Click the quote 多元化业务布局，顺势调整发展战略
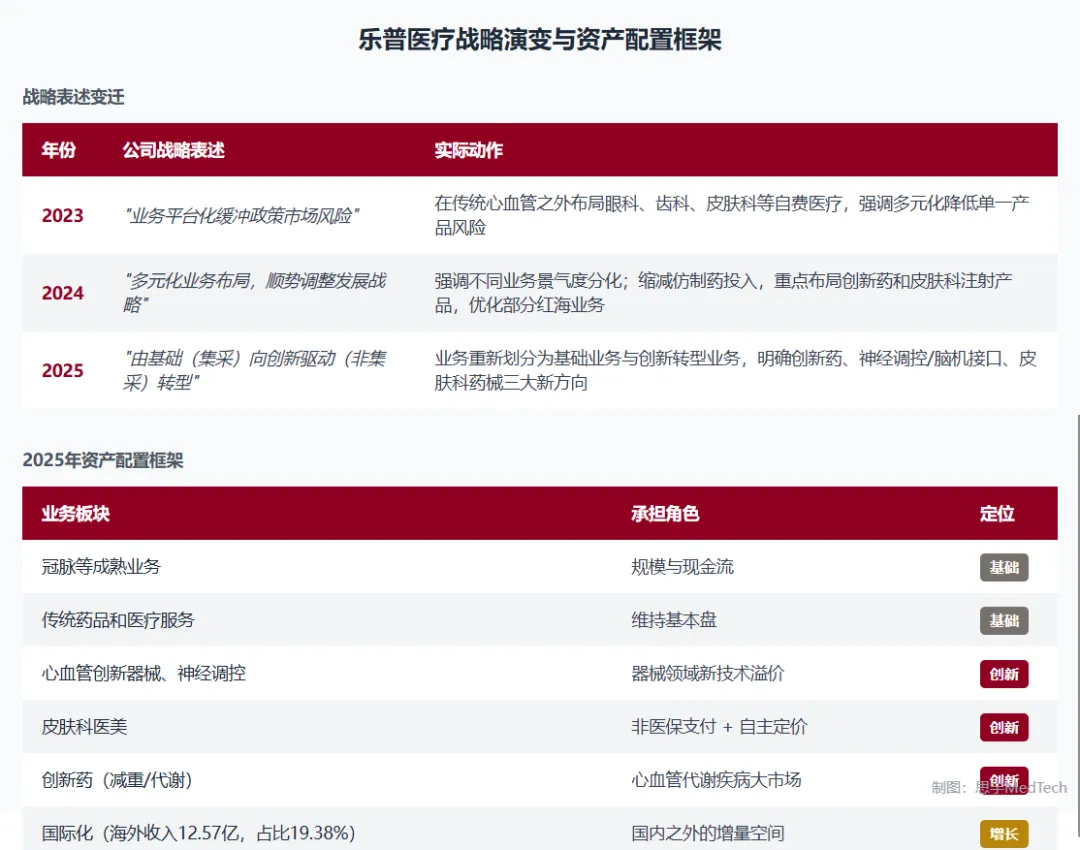This screenshot has width=1080, height=850. 255,293
